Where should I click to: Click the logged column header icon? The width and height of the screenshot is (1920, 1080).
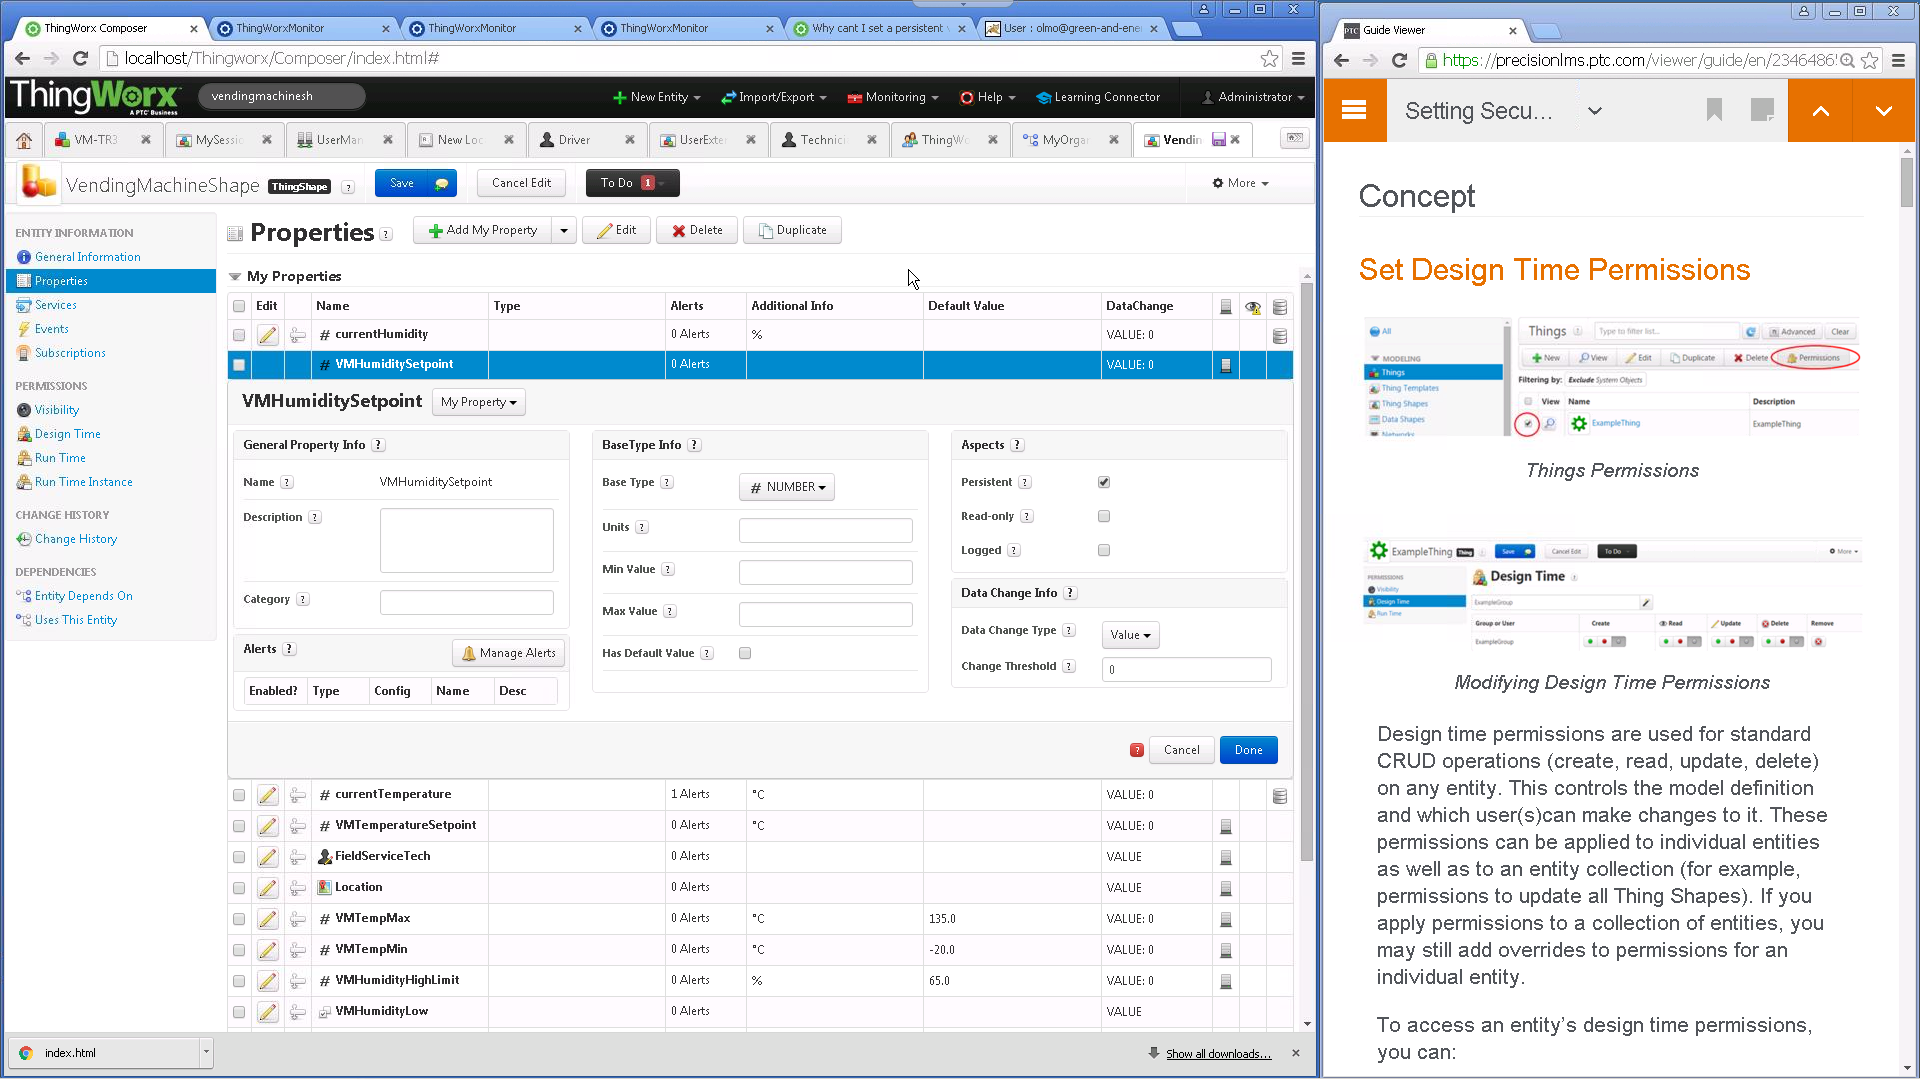(1280, 307)
